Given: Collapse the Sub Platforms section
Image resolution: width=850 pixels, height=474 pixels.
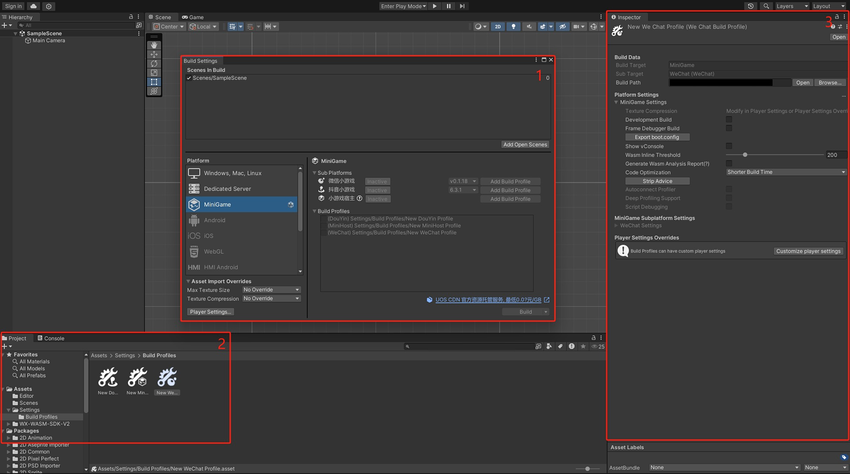Looking at the screenshot, I should click(315, 173).
